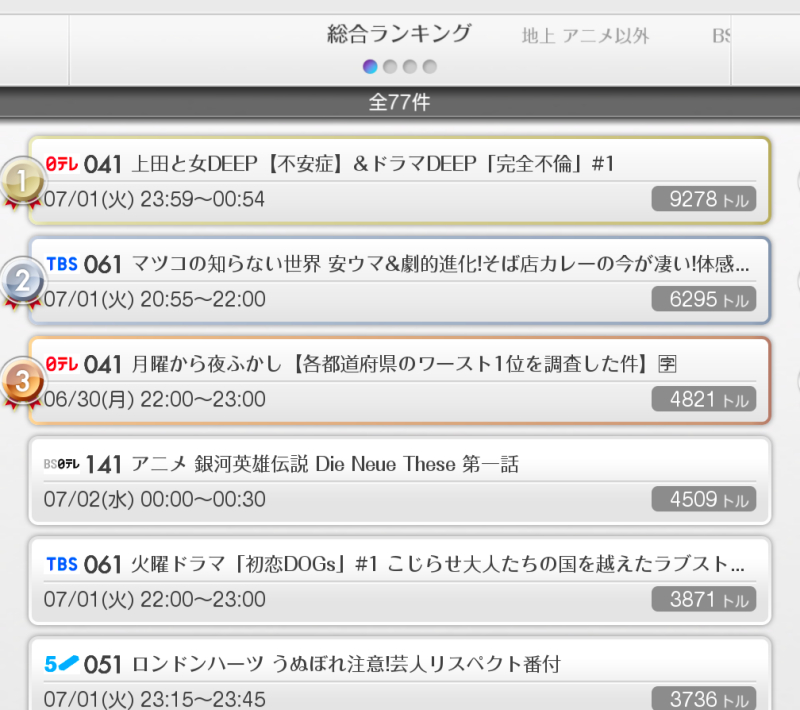The image size is (800, 710).
Task: Open ロンドンハーツ うぬぼれ注意 program title
Action: tap(346, 664)
